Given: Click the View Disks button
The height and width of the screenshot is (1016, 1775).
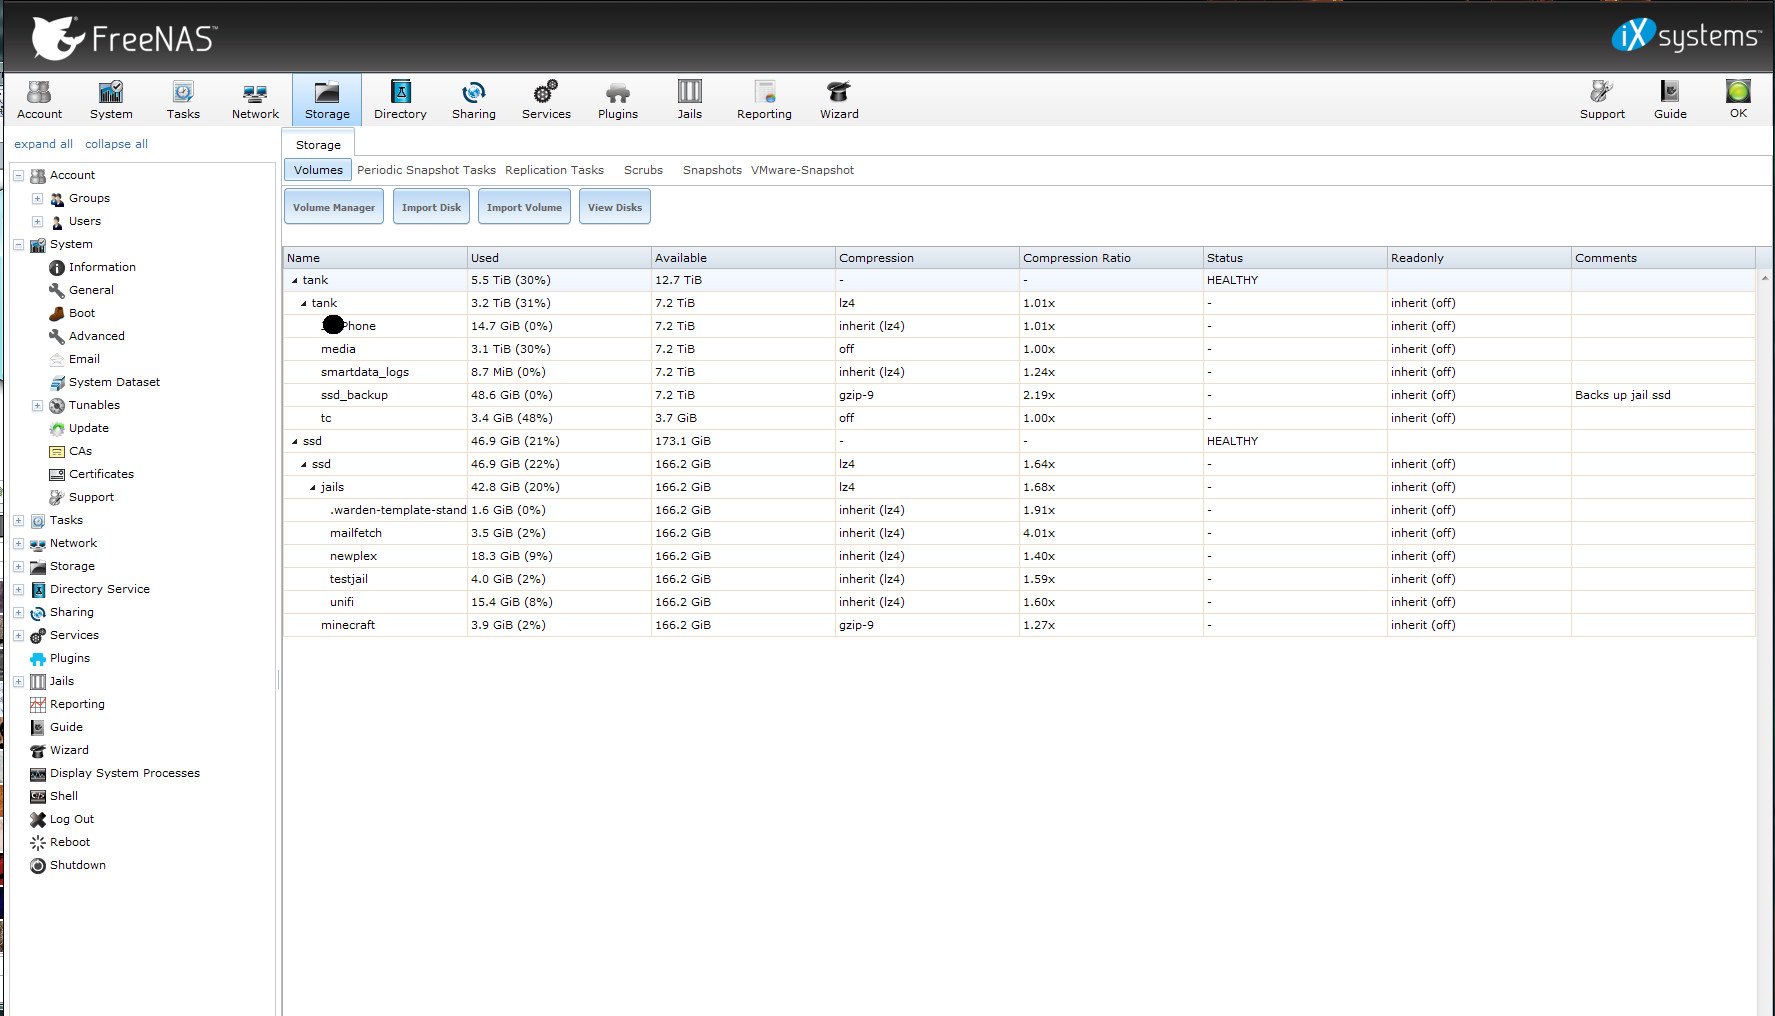Looking at the screenshot, I should [x=614, y=207].
